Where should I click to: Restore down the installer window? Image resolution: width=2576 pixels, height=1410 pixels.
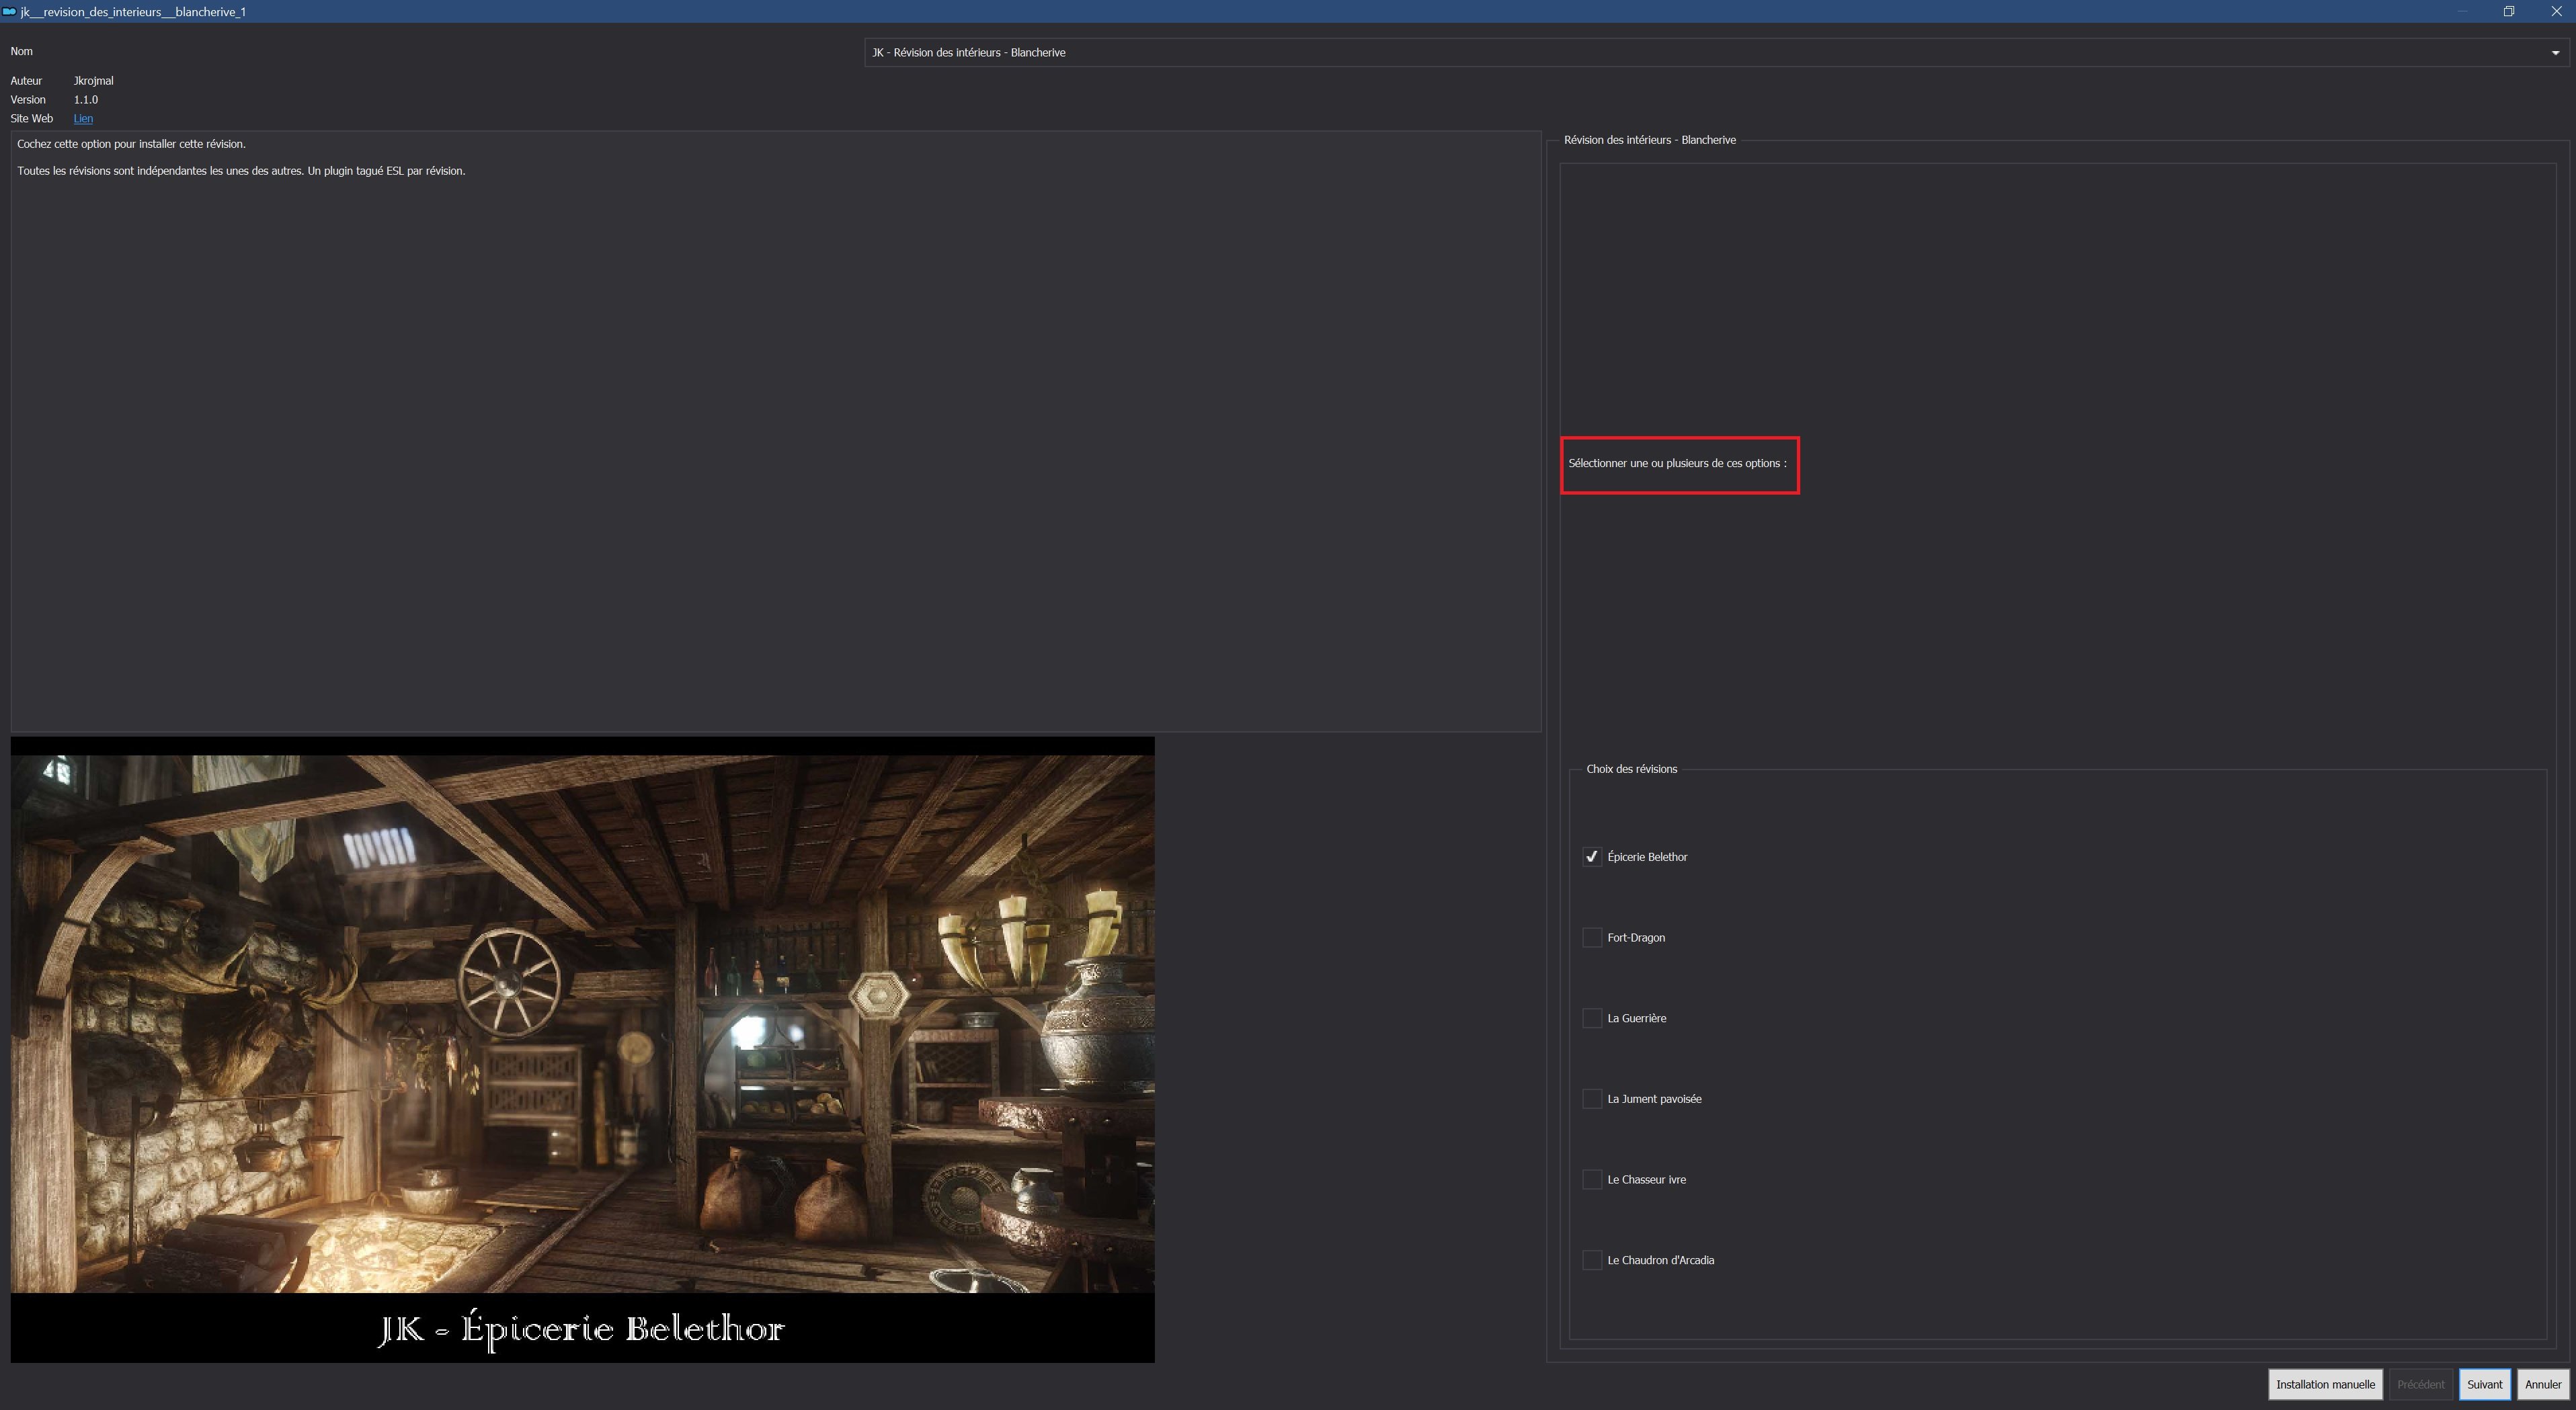point(2508,11)
